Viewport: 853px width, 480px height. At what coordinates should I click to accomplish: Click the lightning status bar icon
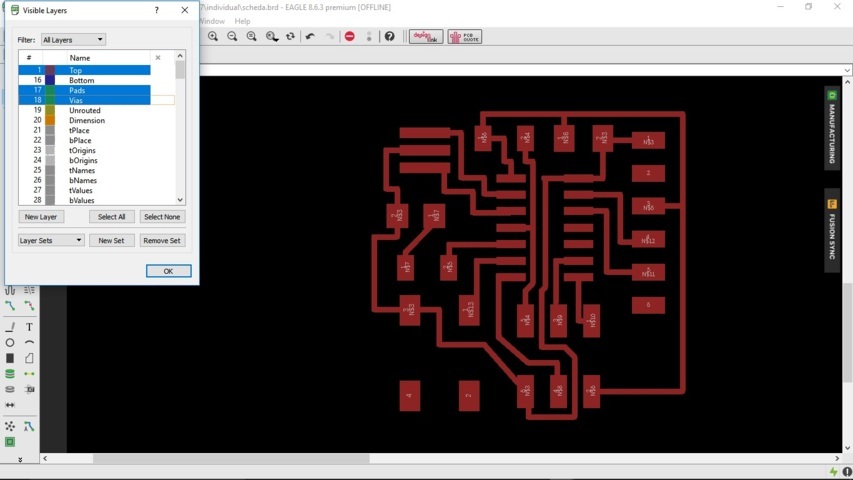[834, 471]
